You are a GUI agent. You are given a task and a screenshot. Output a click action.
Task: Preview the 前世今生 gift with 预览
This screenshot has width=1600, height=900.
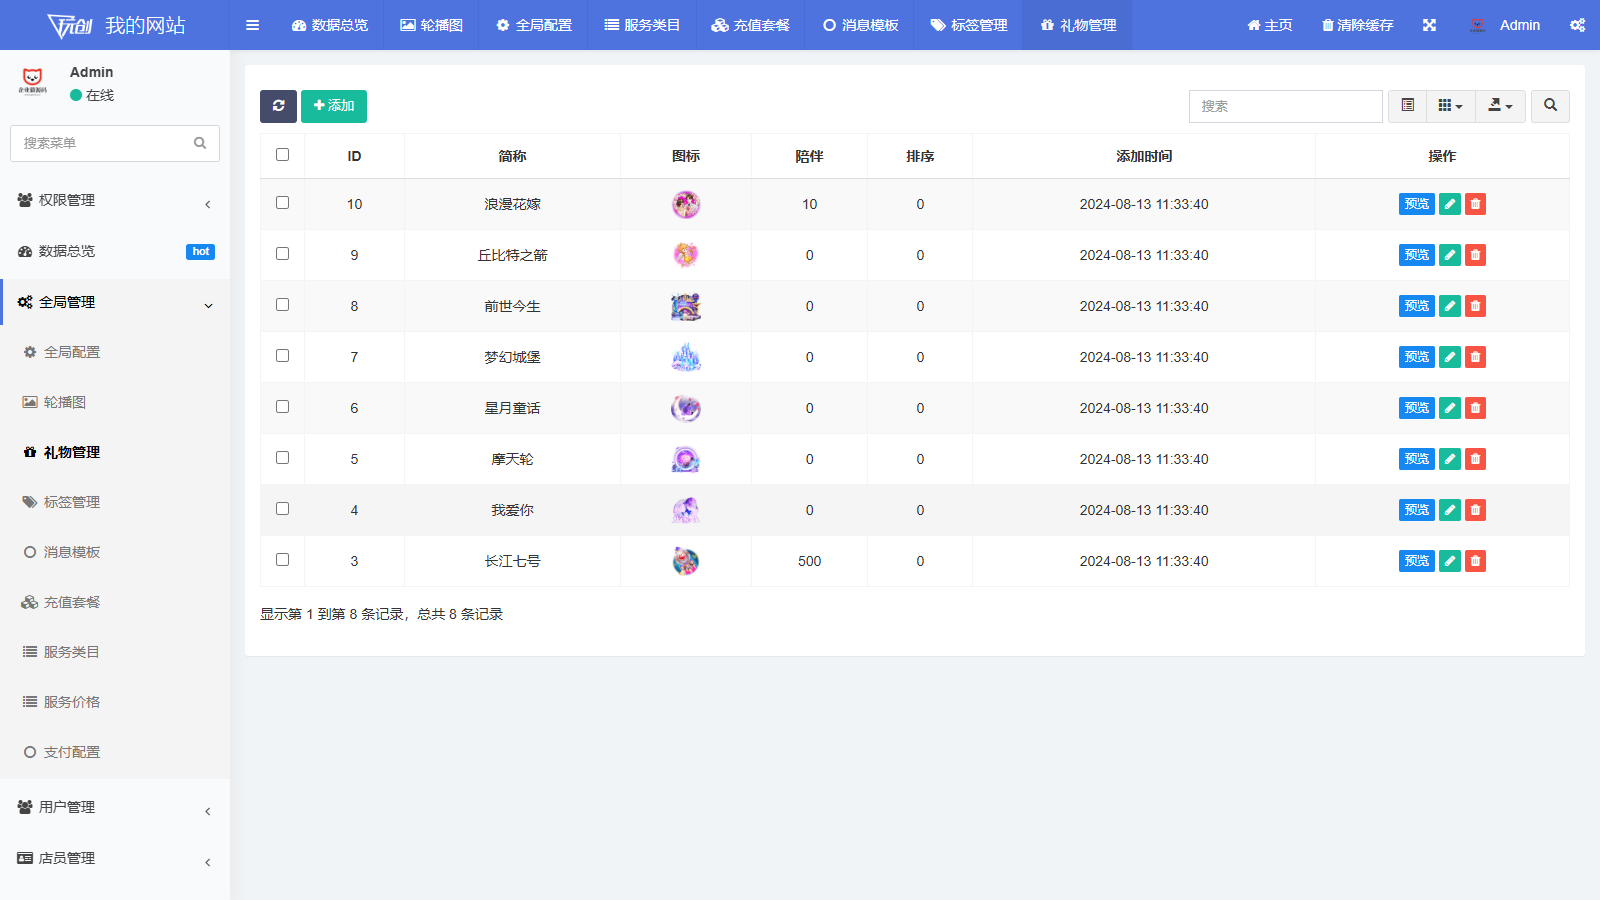pos(1416,306)
